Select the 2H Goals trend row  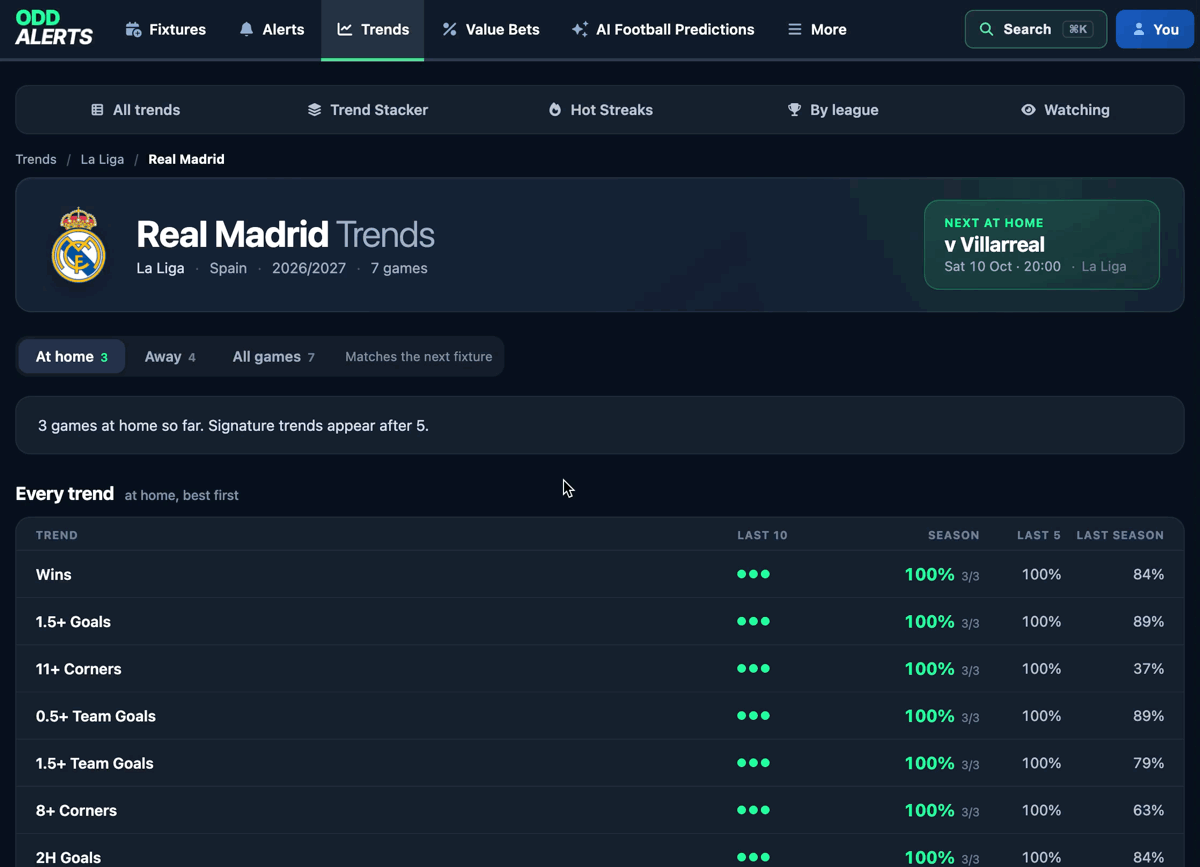coord(600,851)
